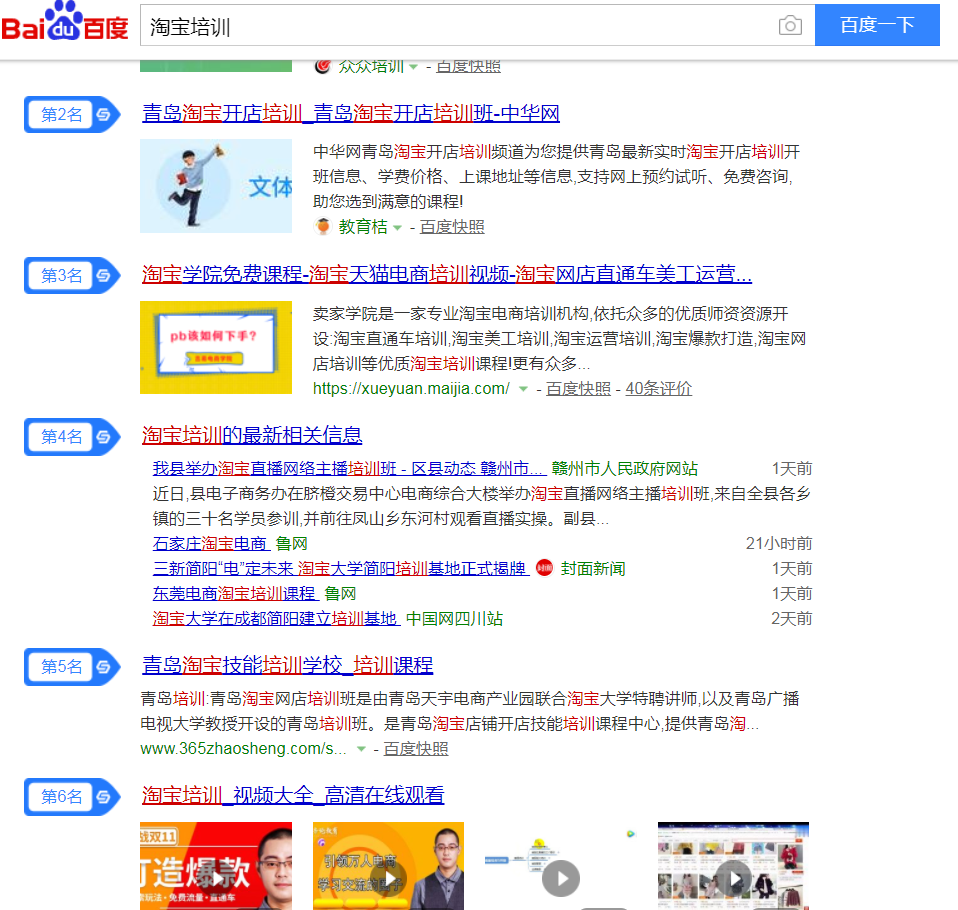Open 淘宝培训_视频大全 result title
The height and width of the screenshot is (910, 958).
click(x=293, y=795)
